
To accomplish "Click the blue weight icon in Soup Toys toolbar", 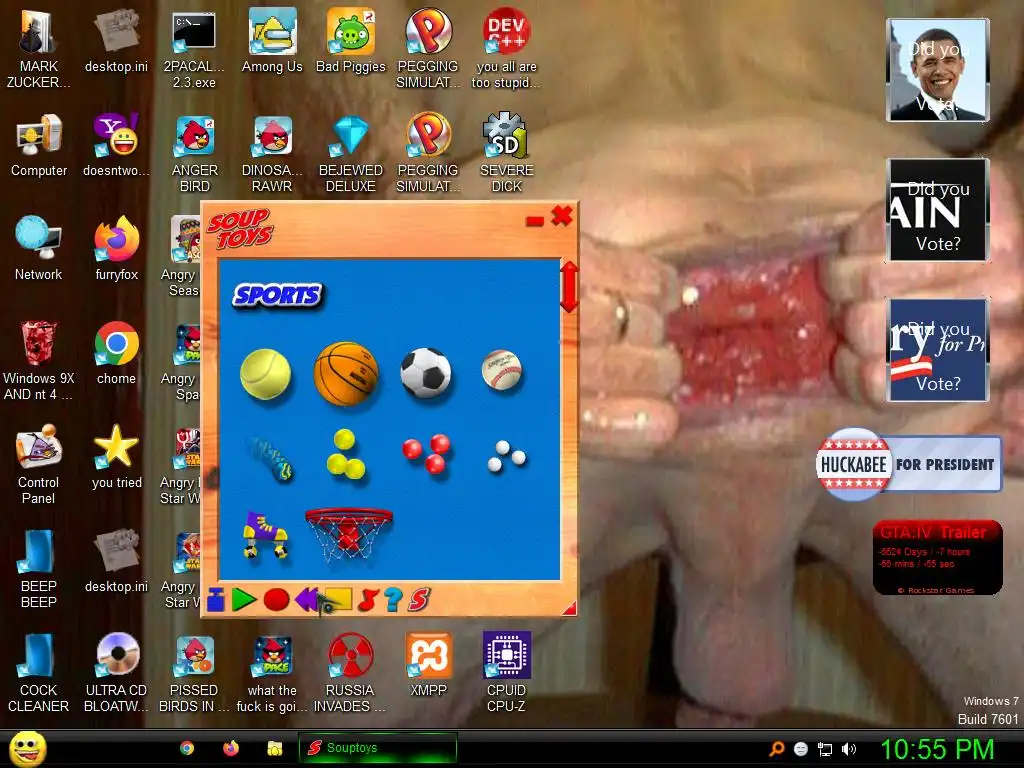I will pos(216,600).
